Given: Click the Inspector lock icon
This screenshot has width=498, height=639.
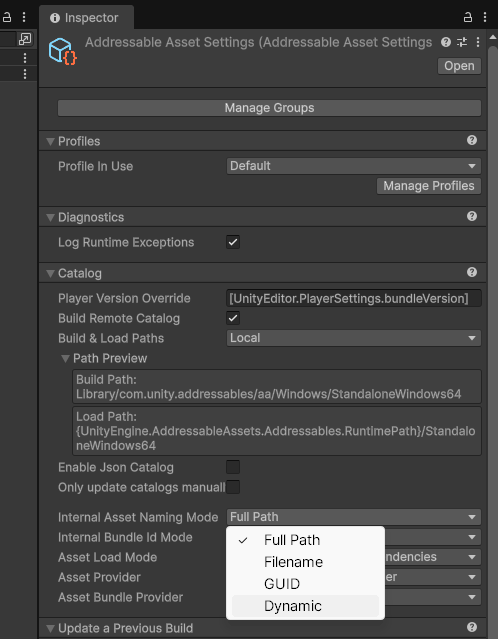Looking at the screenshot, I should (468, 17).
